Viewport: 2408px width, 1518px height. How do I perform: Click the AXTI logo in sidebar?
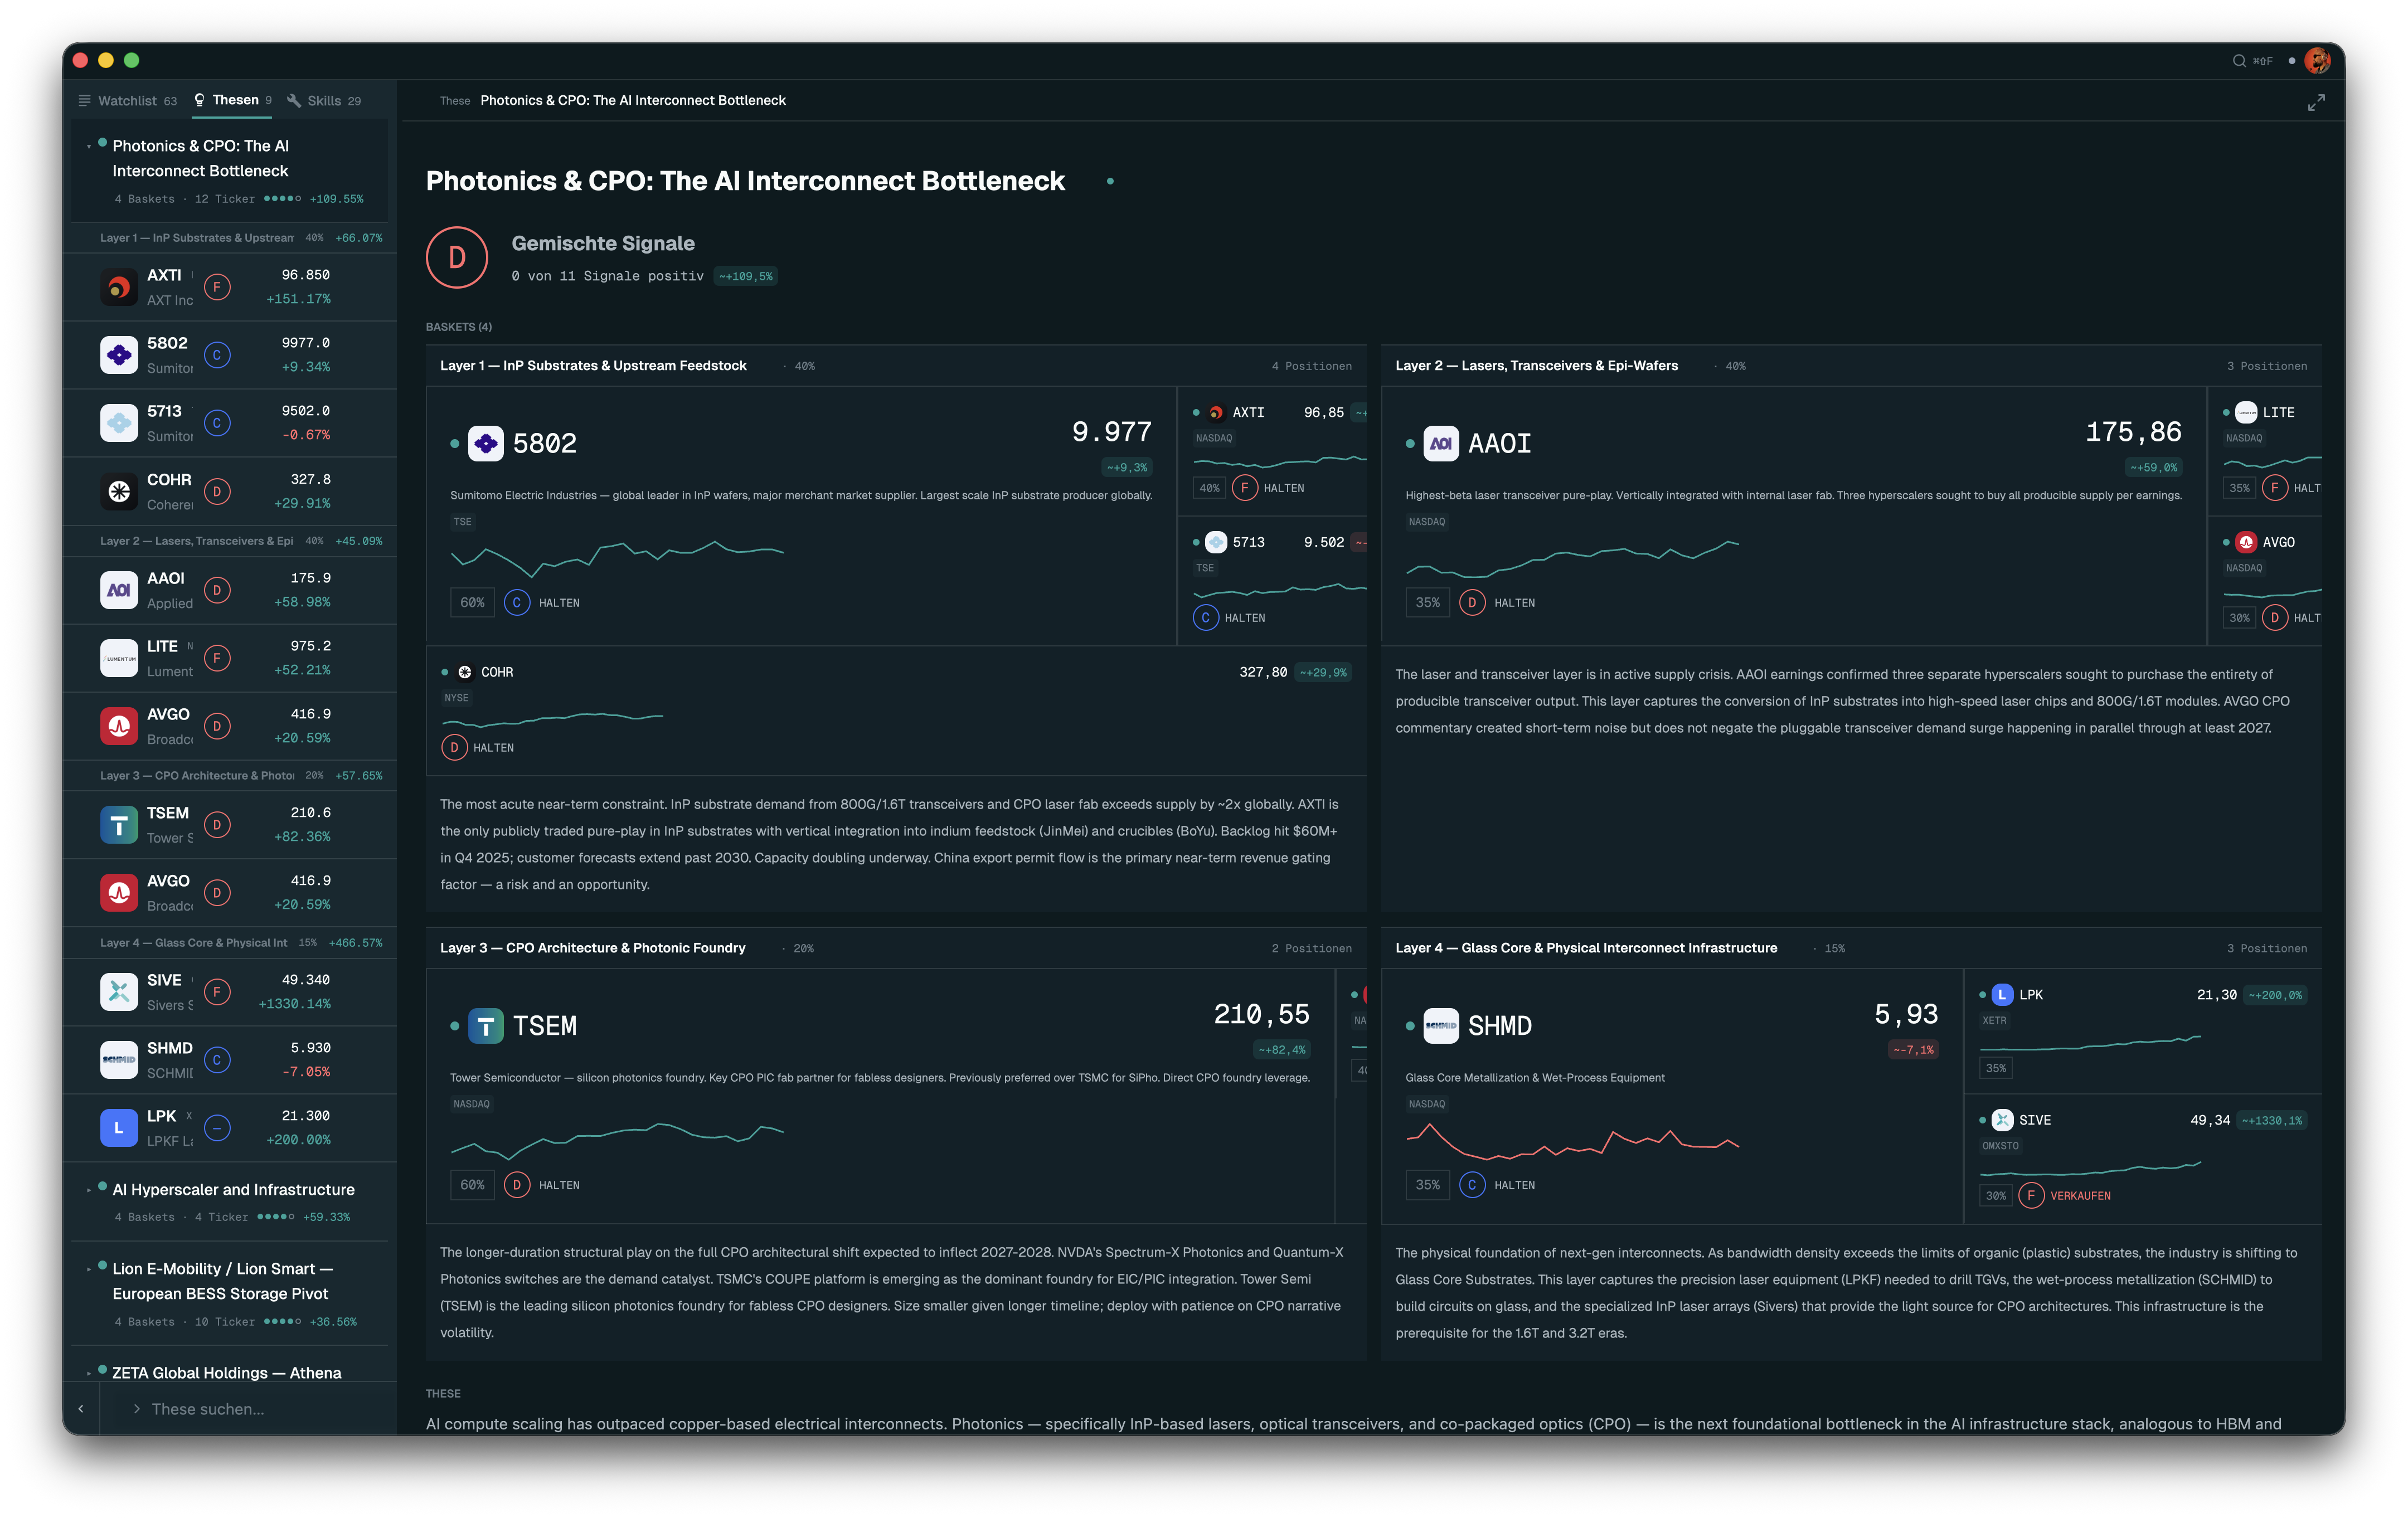point(119,287)
